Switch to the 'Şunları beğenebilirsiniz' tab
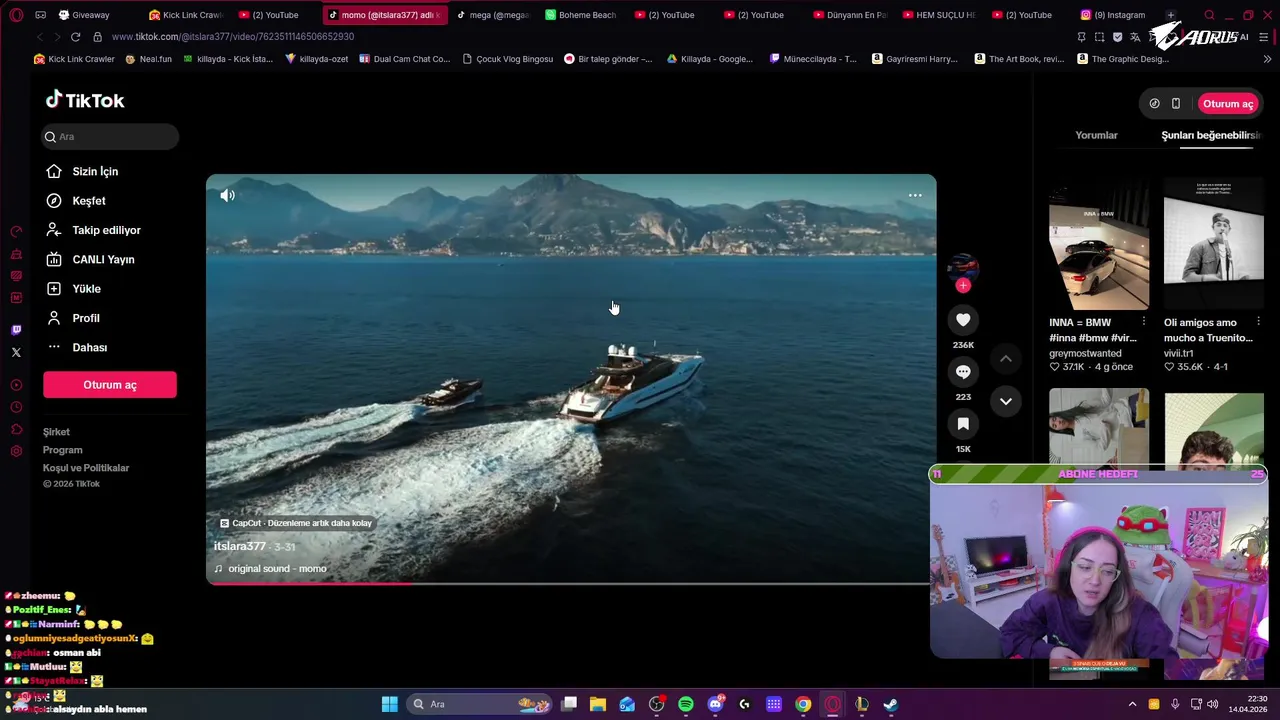 (1210, 135)
